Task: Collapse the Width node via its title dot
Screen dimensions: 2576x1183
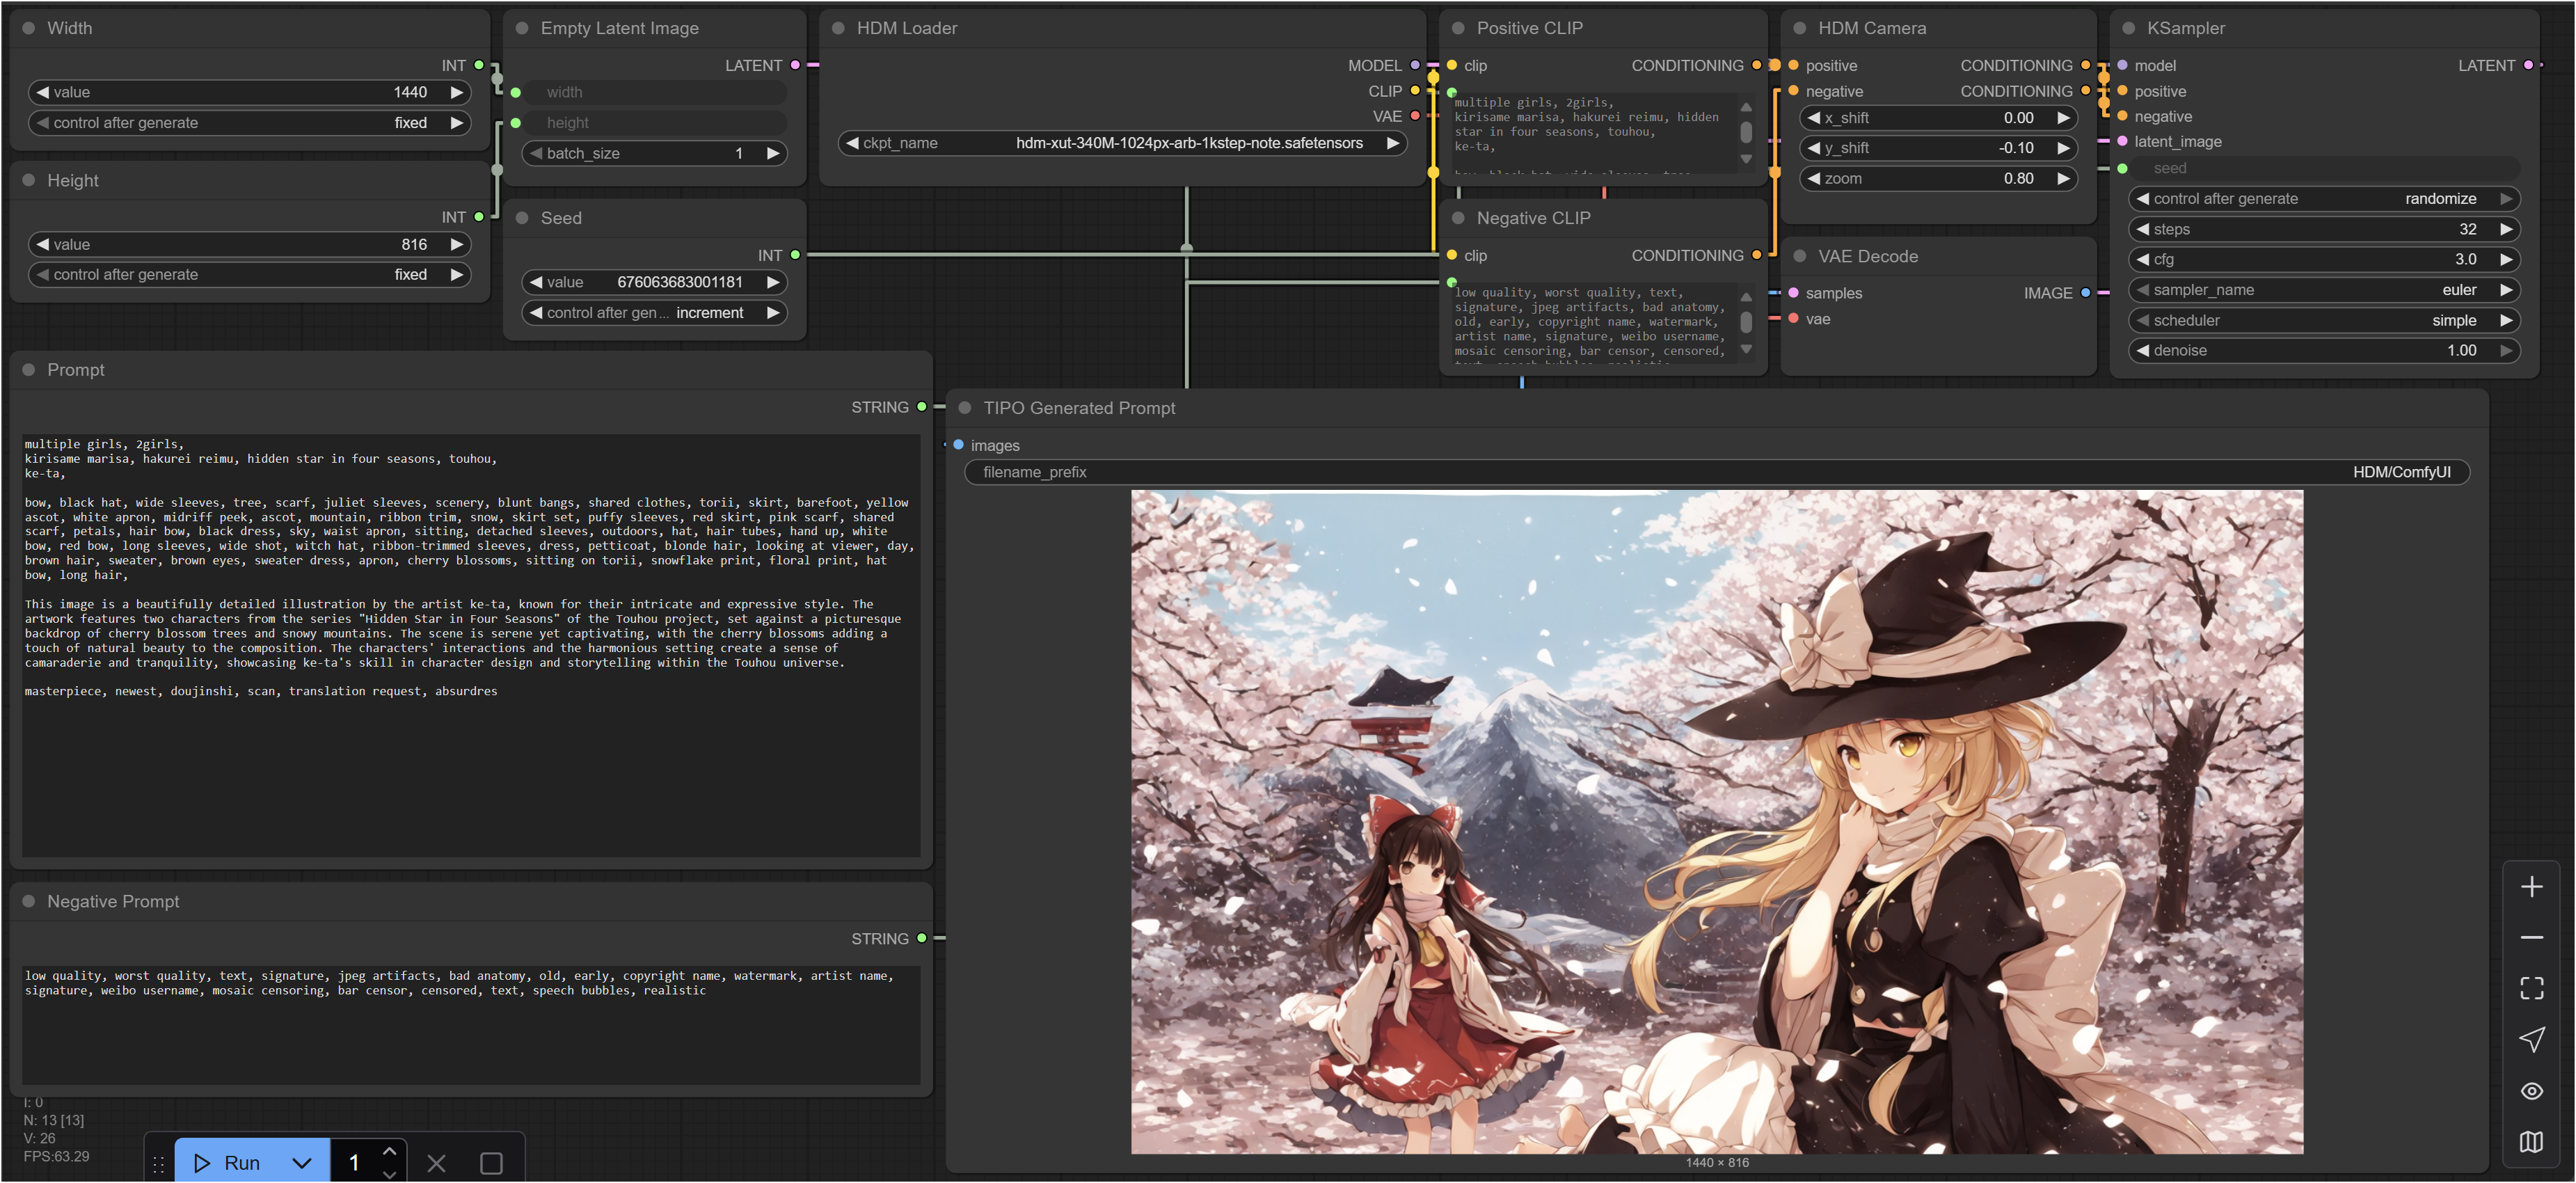Action: point(29,28)
